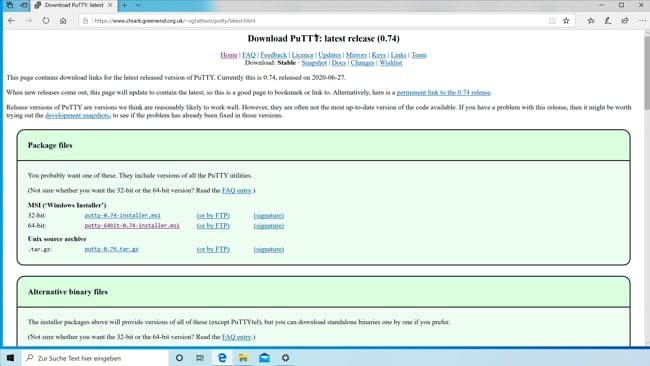Open the browser home page
This screenshot has width=650, height=366.
[63, 21]
